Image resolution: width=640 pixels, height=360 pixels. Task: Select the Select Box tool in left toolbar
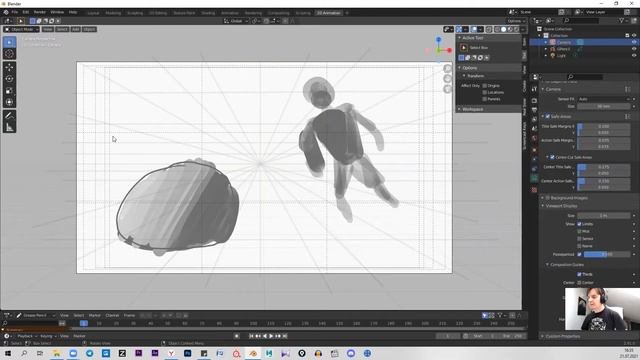pos(10,42)
